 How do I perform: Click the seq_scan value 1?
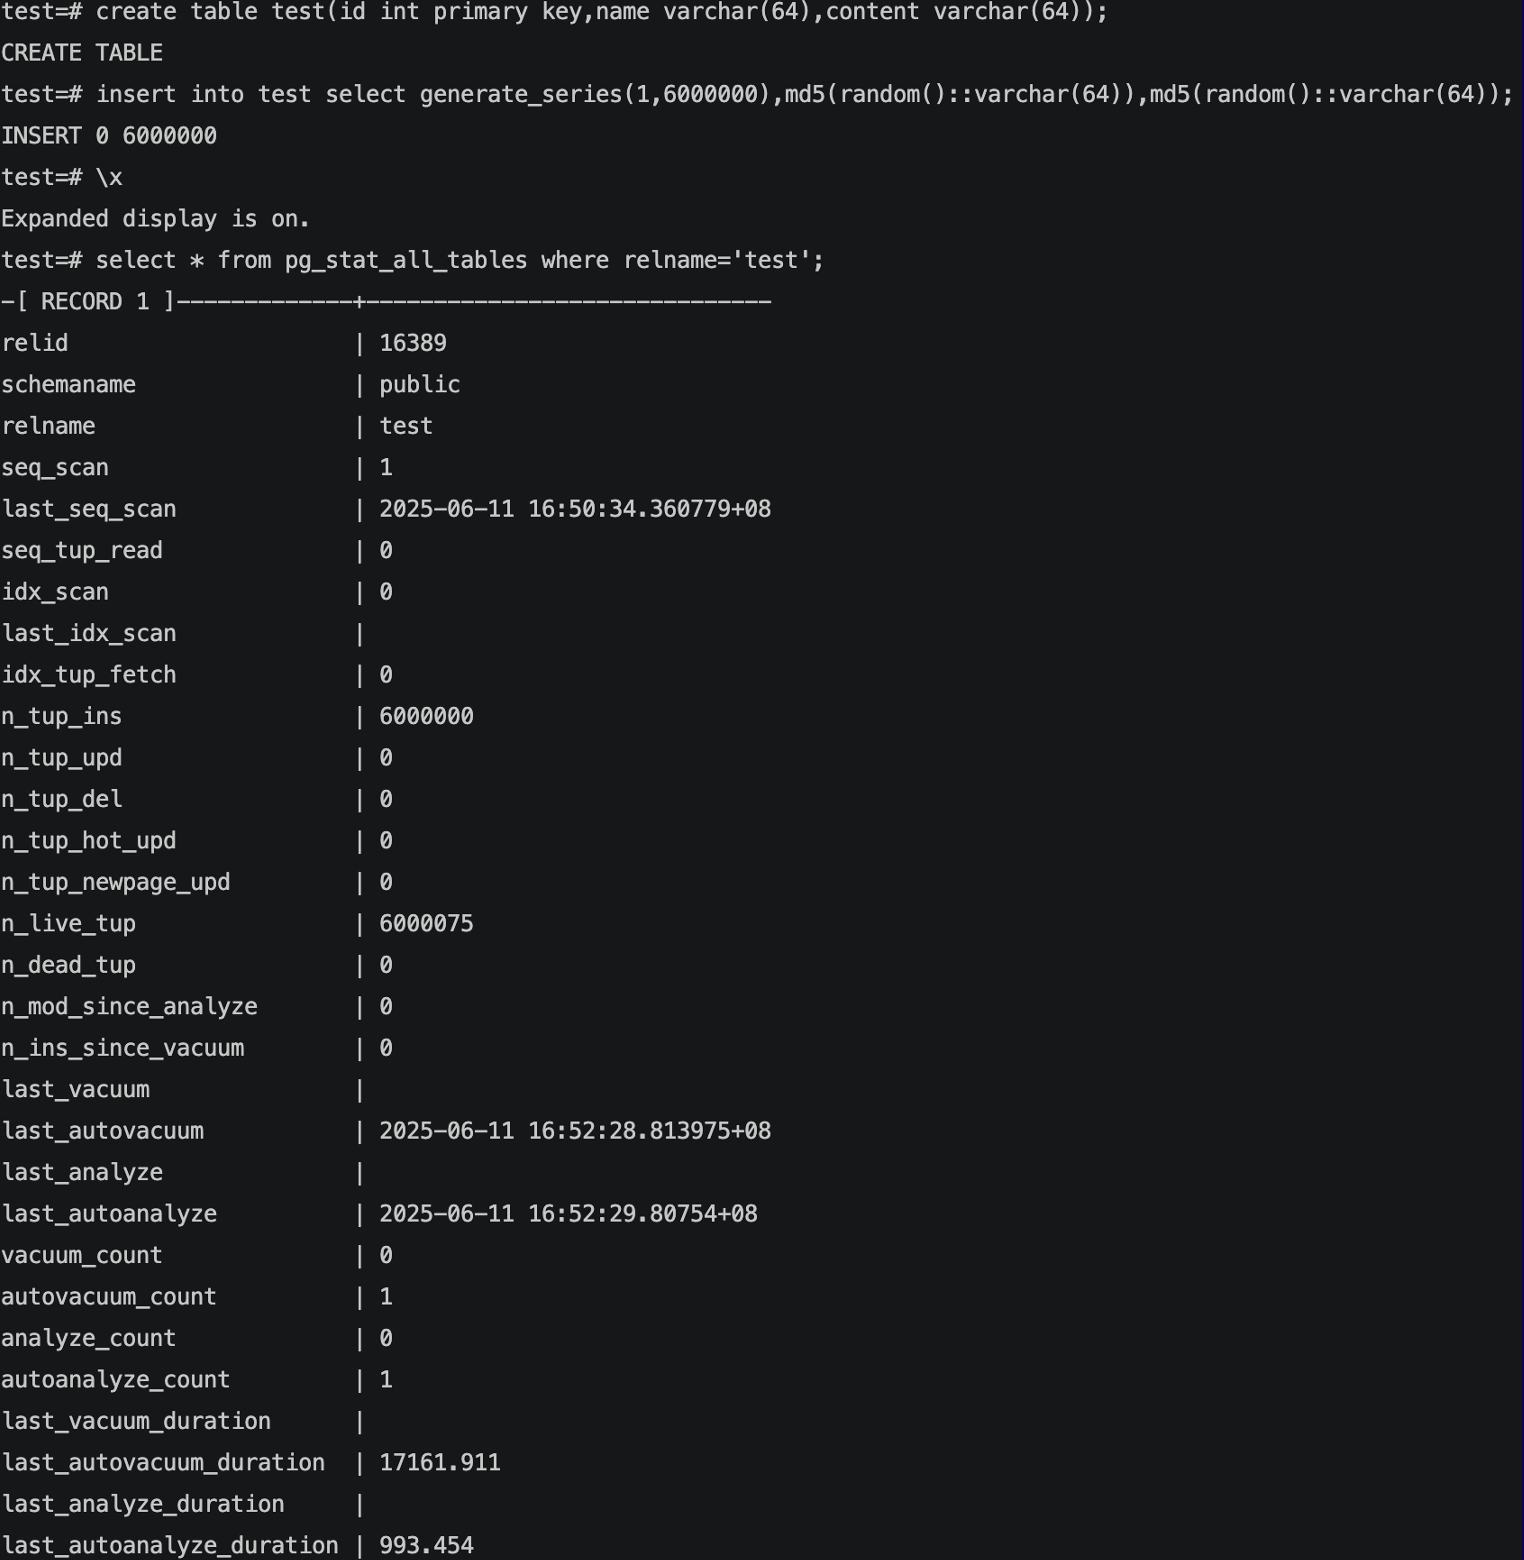click(386, 468)
